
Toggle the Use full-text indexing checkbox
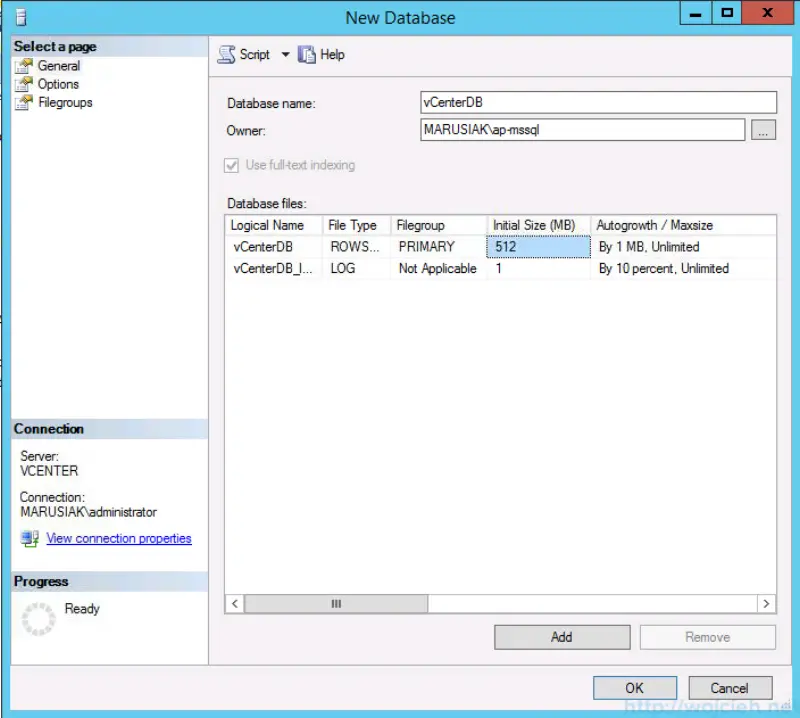[231, 165]
